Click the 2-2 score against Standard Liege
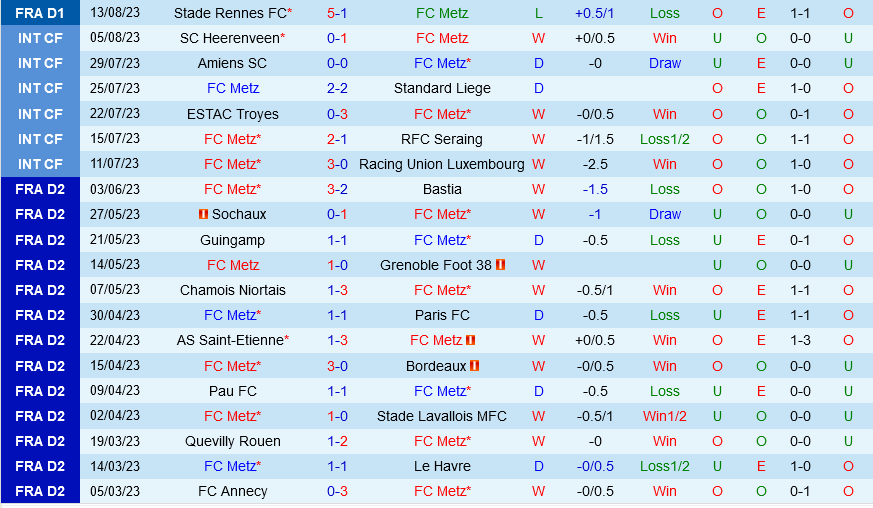The width and height of the screenshot is (873, 508). [337, 88]
